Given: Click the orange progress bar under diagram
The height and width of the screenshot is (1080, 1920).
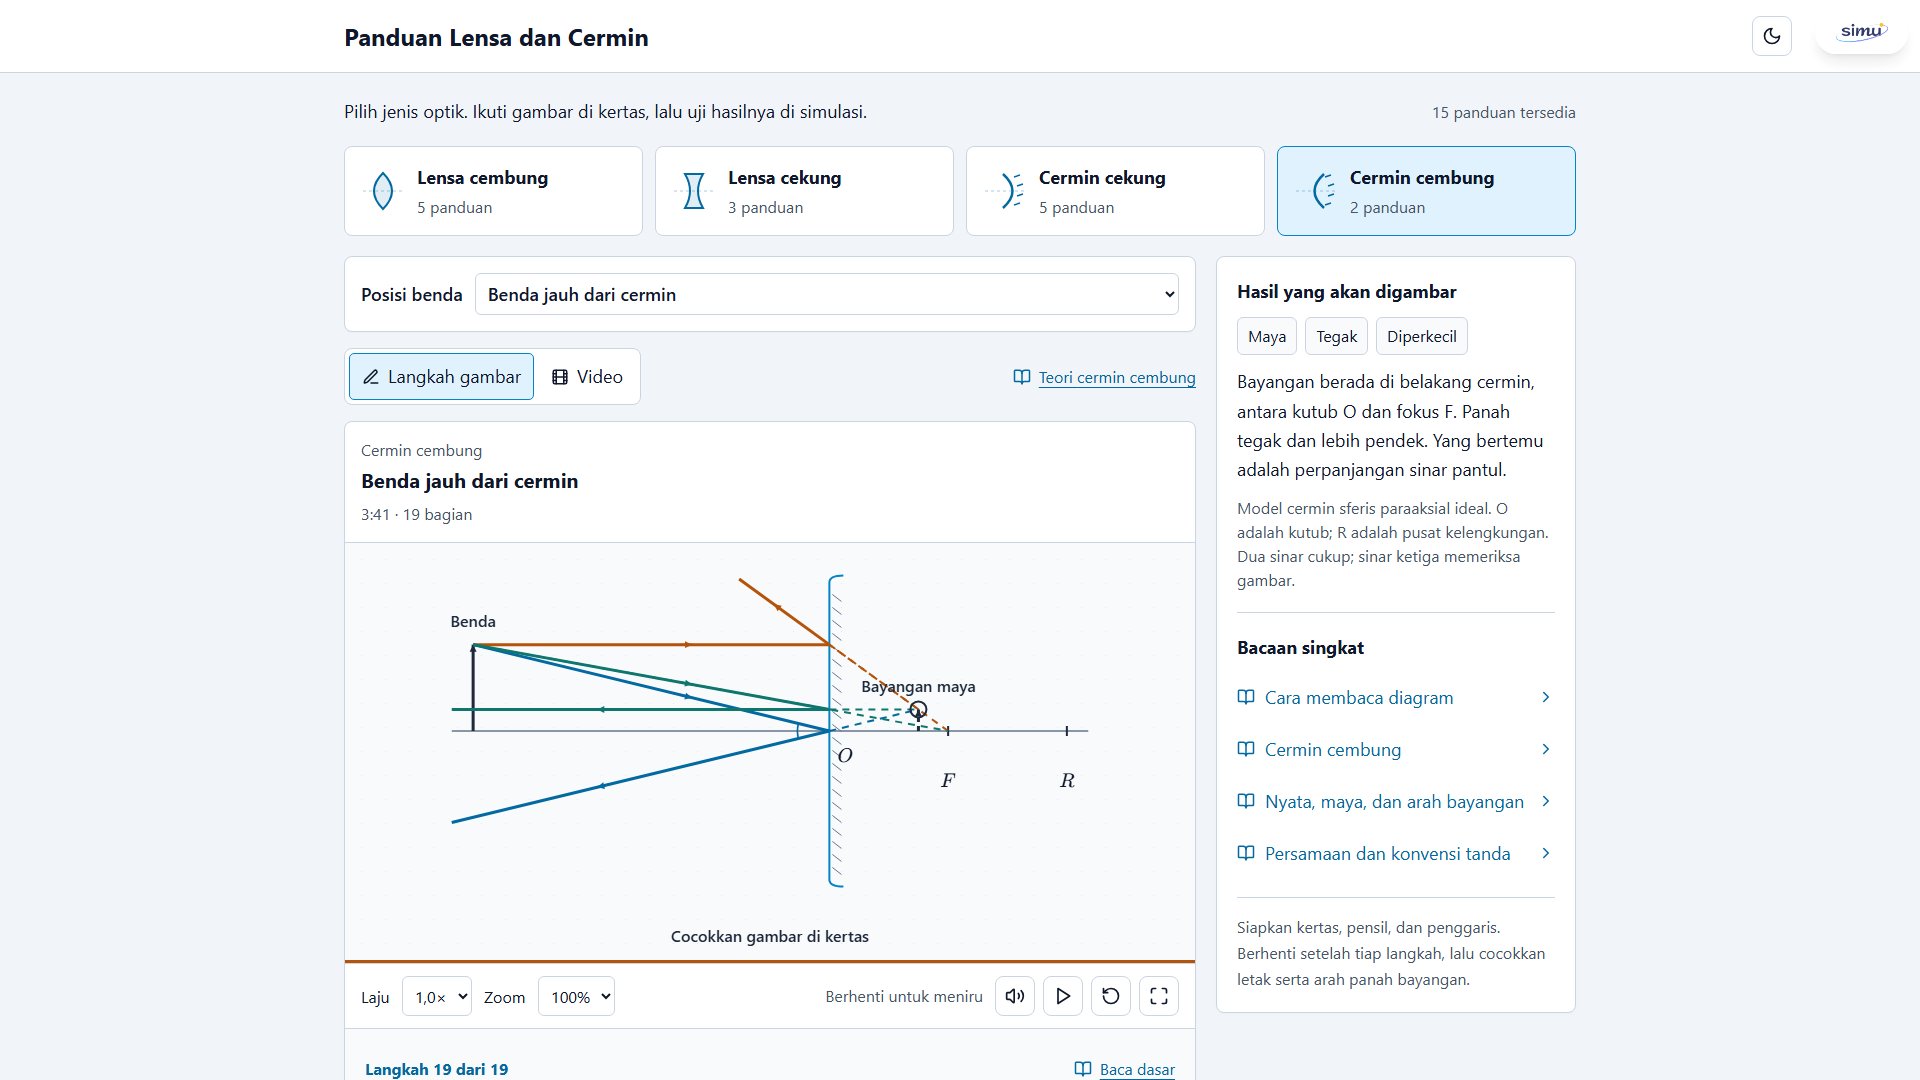Looking at the screenshot, I should [769, 961].
